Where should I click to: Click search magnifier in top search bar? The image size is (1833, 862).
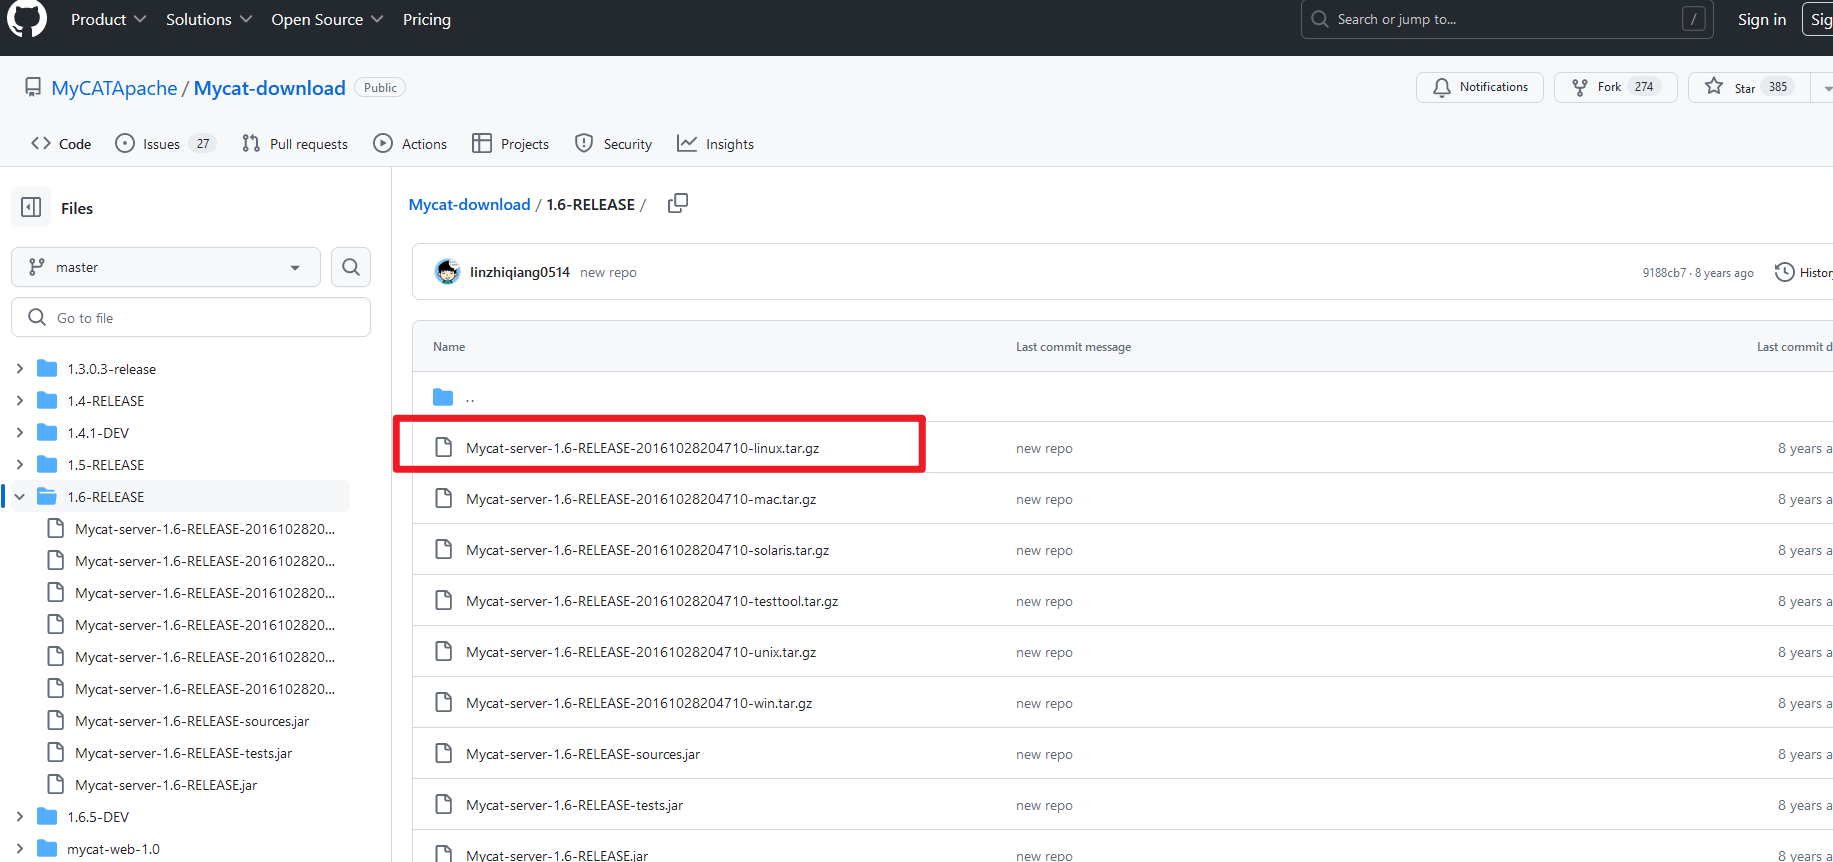click(x=1320, y=19)
